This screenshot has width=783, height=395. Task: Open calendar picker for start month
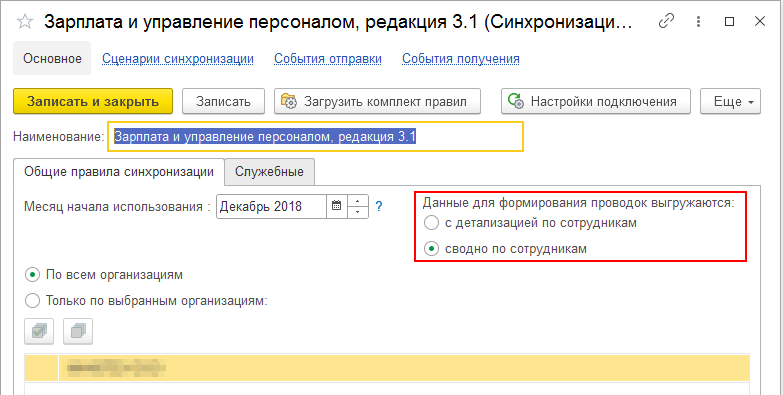337,206
